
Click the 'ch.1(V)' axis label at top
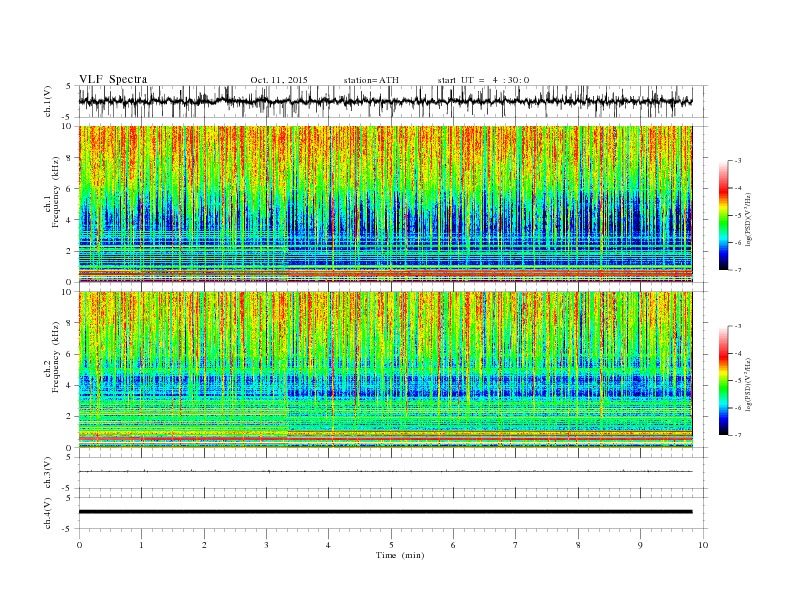pos(48,101)
